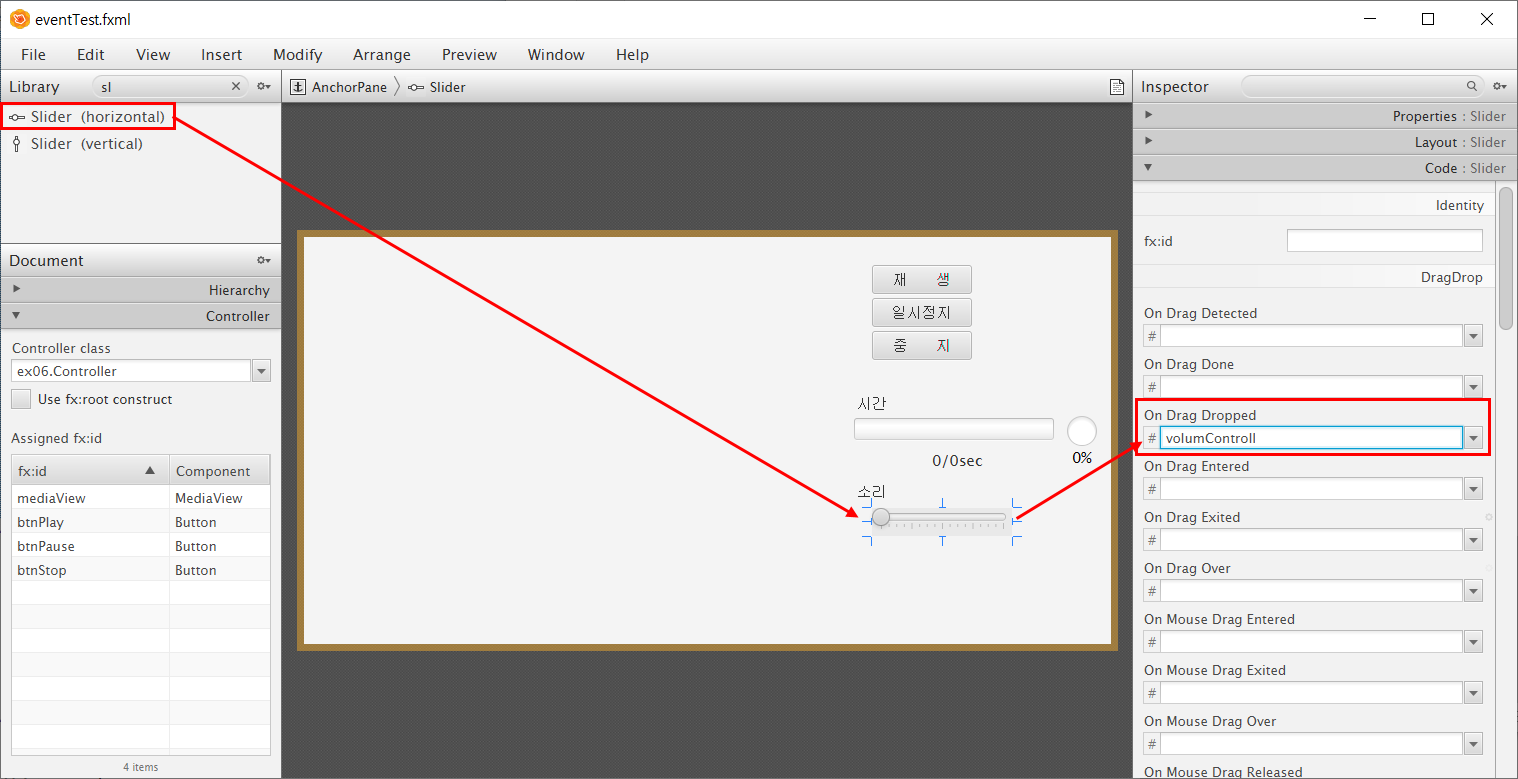Click the circular progress indicator
This screenshot has width=1518, height=779.
coord(1082,431)
